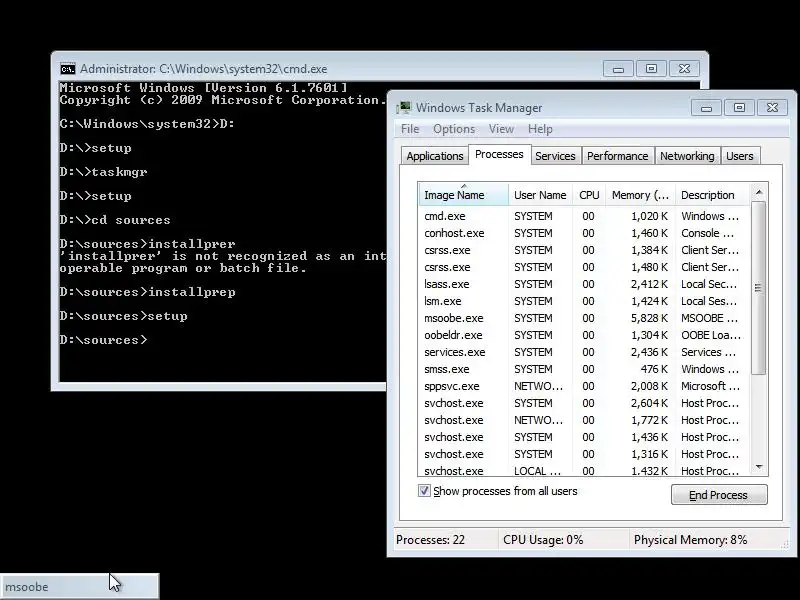Image resolution: width=800 pixels, height=600 pixels.
Task: Select the Processes tab
Action: pyautogui.click(x=499, y=154)
